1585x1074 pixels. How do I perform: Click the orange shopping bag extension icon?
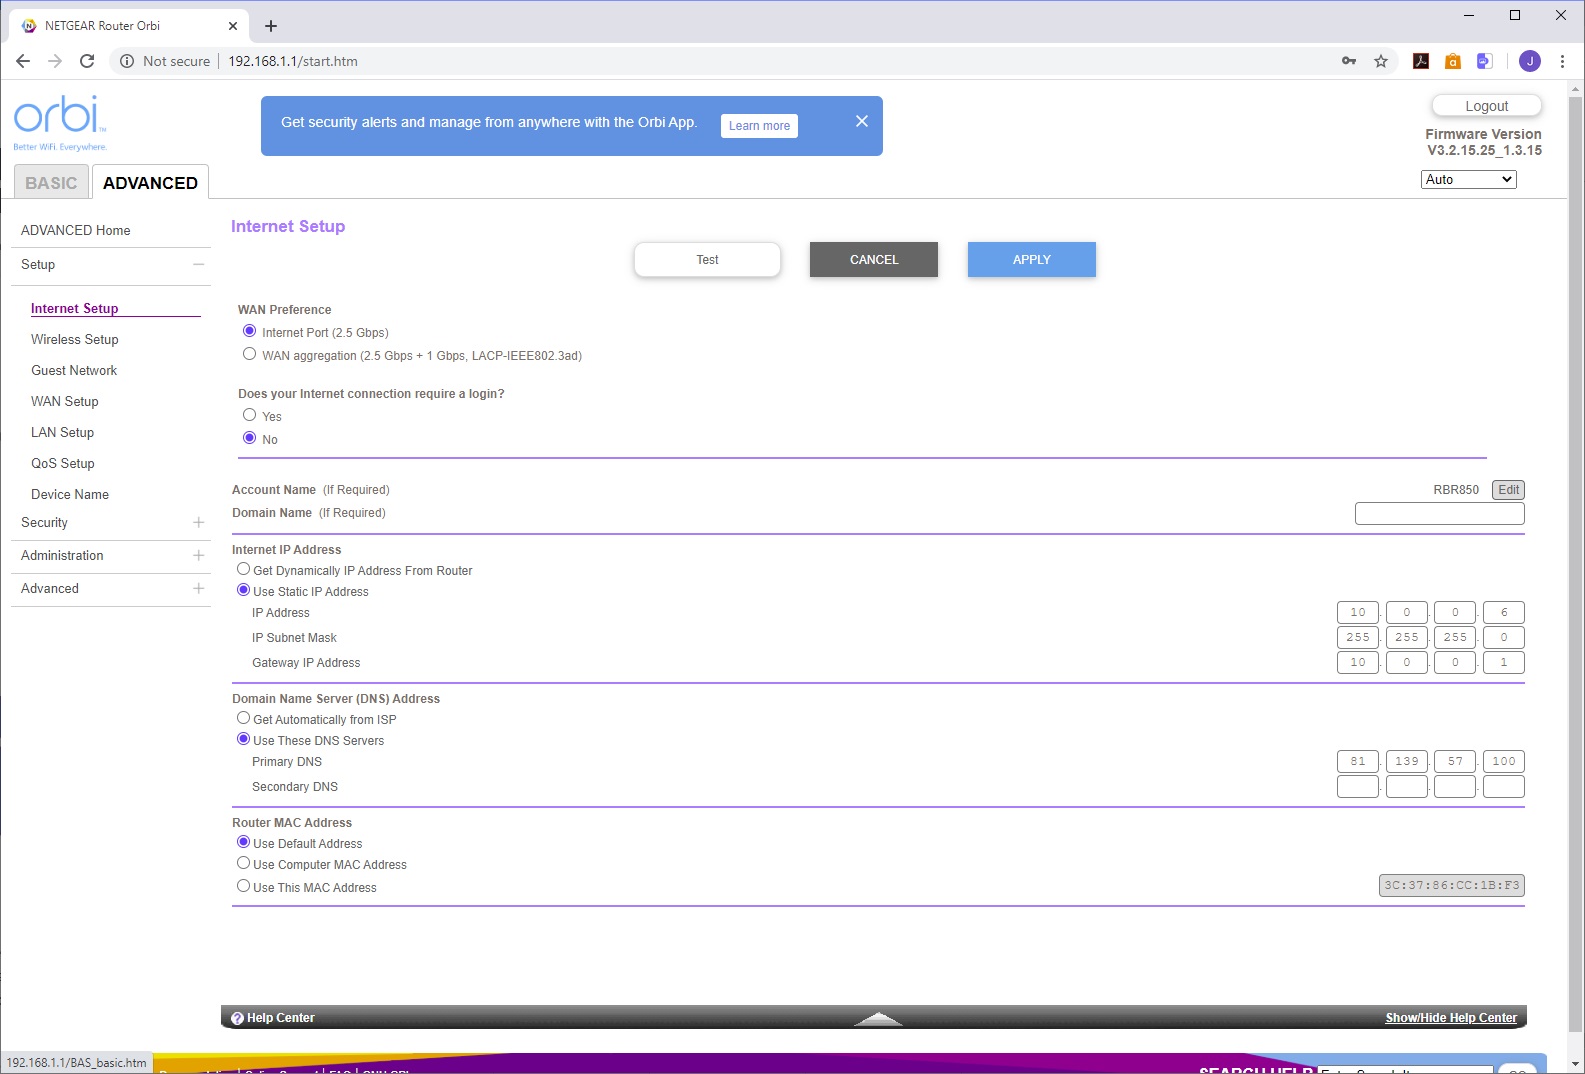pos(1453,61)
